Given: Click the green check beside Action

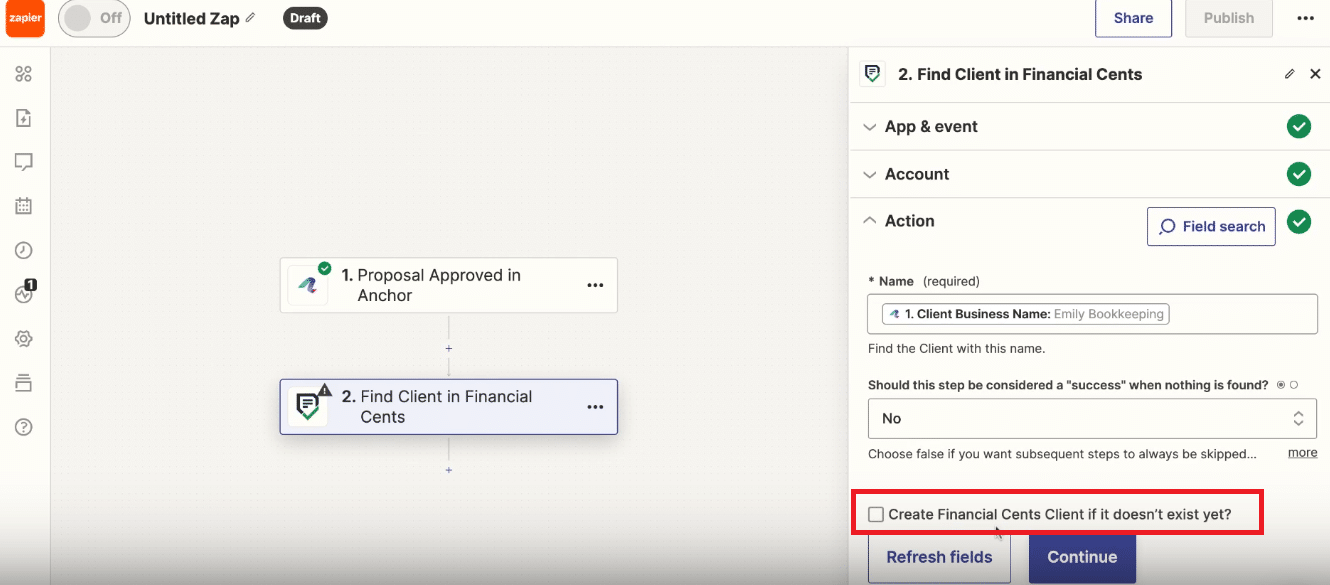Looking at the screenshot, I should (1299, 221).
